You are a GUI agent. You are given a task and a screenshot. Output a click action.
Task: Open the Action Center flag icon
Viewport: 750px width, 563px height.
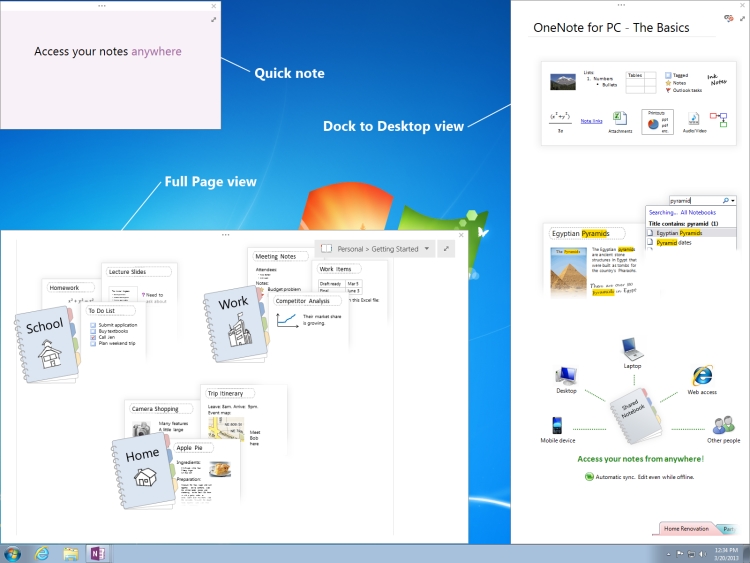[680, 554]
